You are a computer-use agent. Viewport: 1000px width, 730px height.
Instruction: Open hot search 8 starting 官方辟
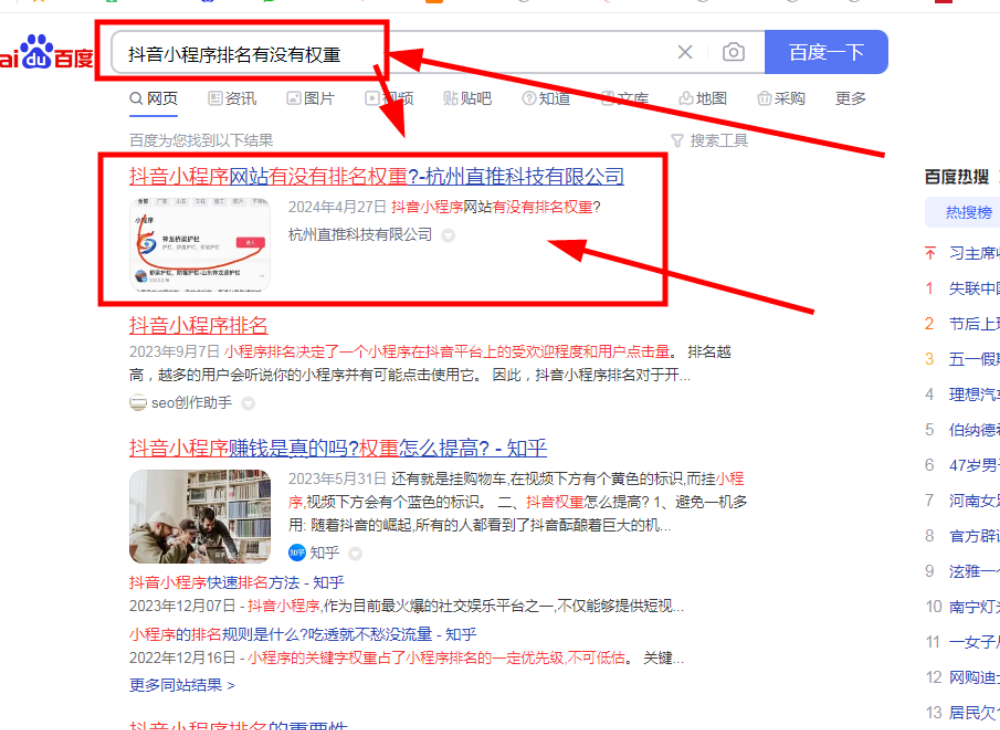pyautogui.click(x=974, y=536)
